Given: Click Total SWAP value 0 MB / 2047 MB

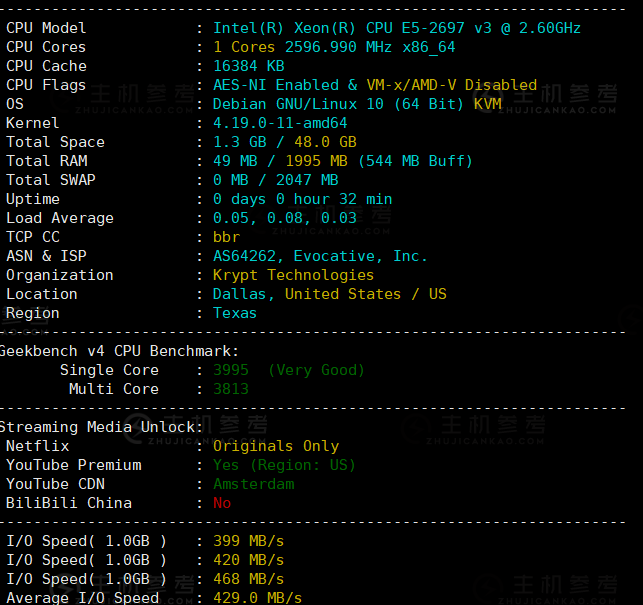Looking at the screenshot, I should pyautogui.click(x=276, y=180).
